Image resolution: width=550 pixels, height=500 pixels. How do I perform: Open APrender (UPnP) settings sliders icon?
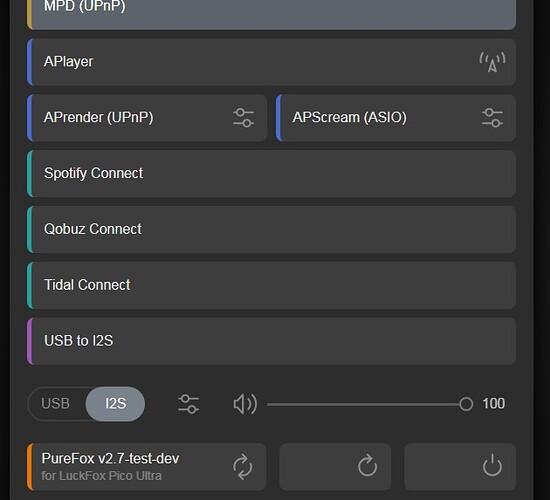click(x=243, y=118)
